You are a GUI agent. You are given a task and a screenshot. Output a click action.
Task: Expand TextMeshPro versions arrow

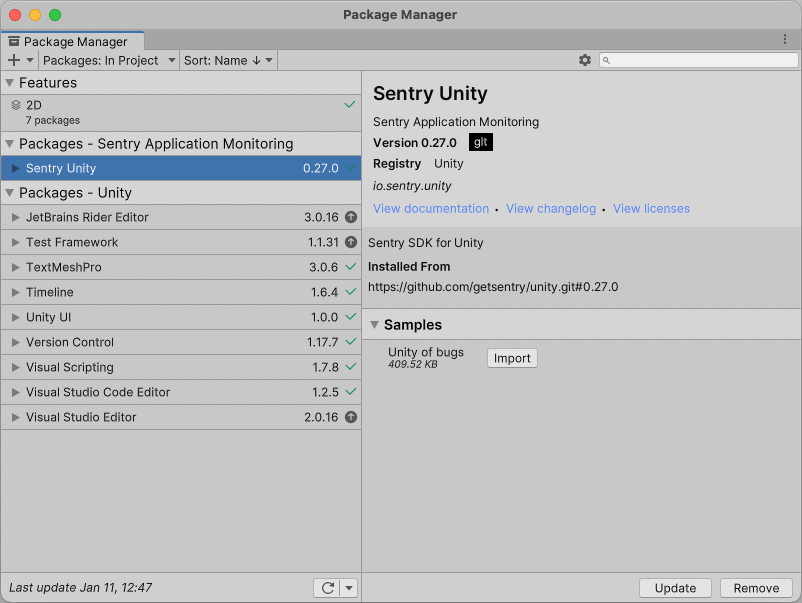click(x=15, y=267)
